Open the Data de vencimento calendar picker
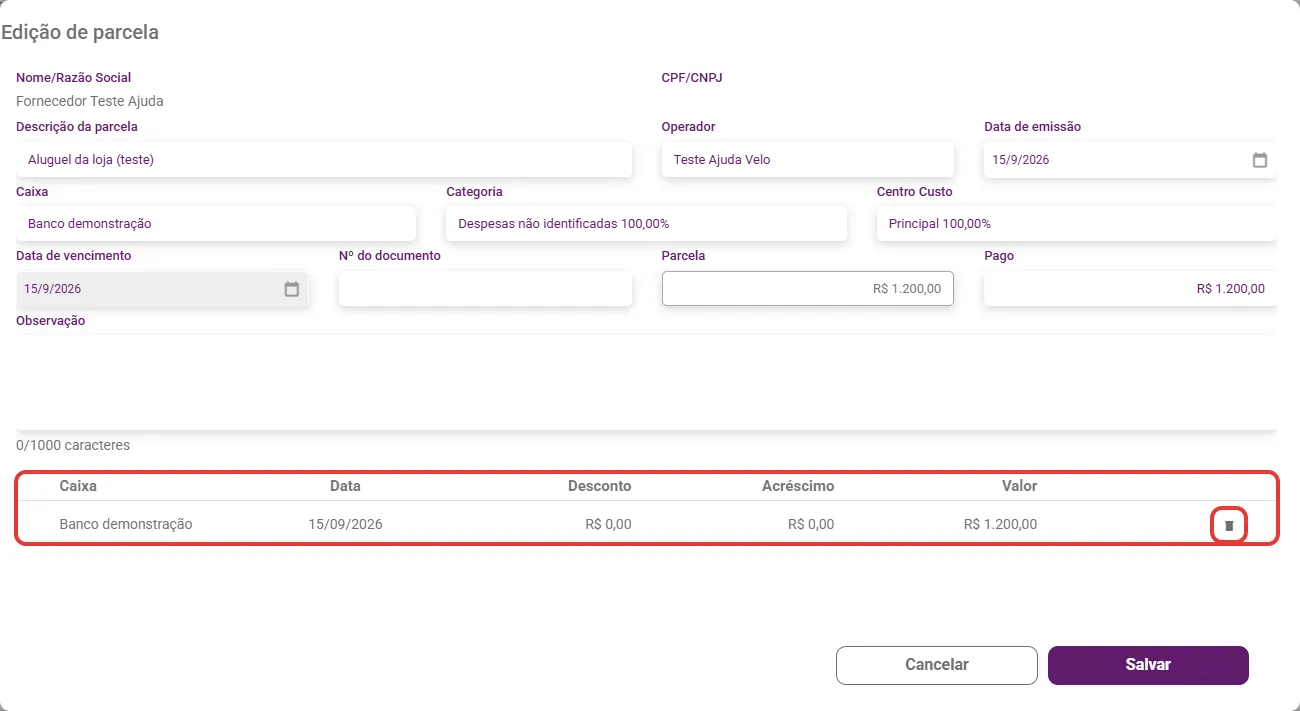This screenshot has width=1300, height=711. pos(292,289)
